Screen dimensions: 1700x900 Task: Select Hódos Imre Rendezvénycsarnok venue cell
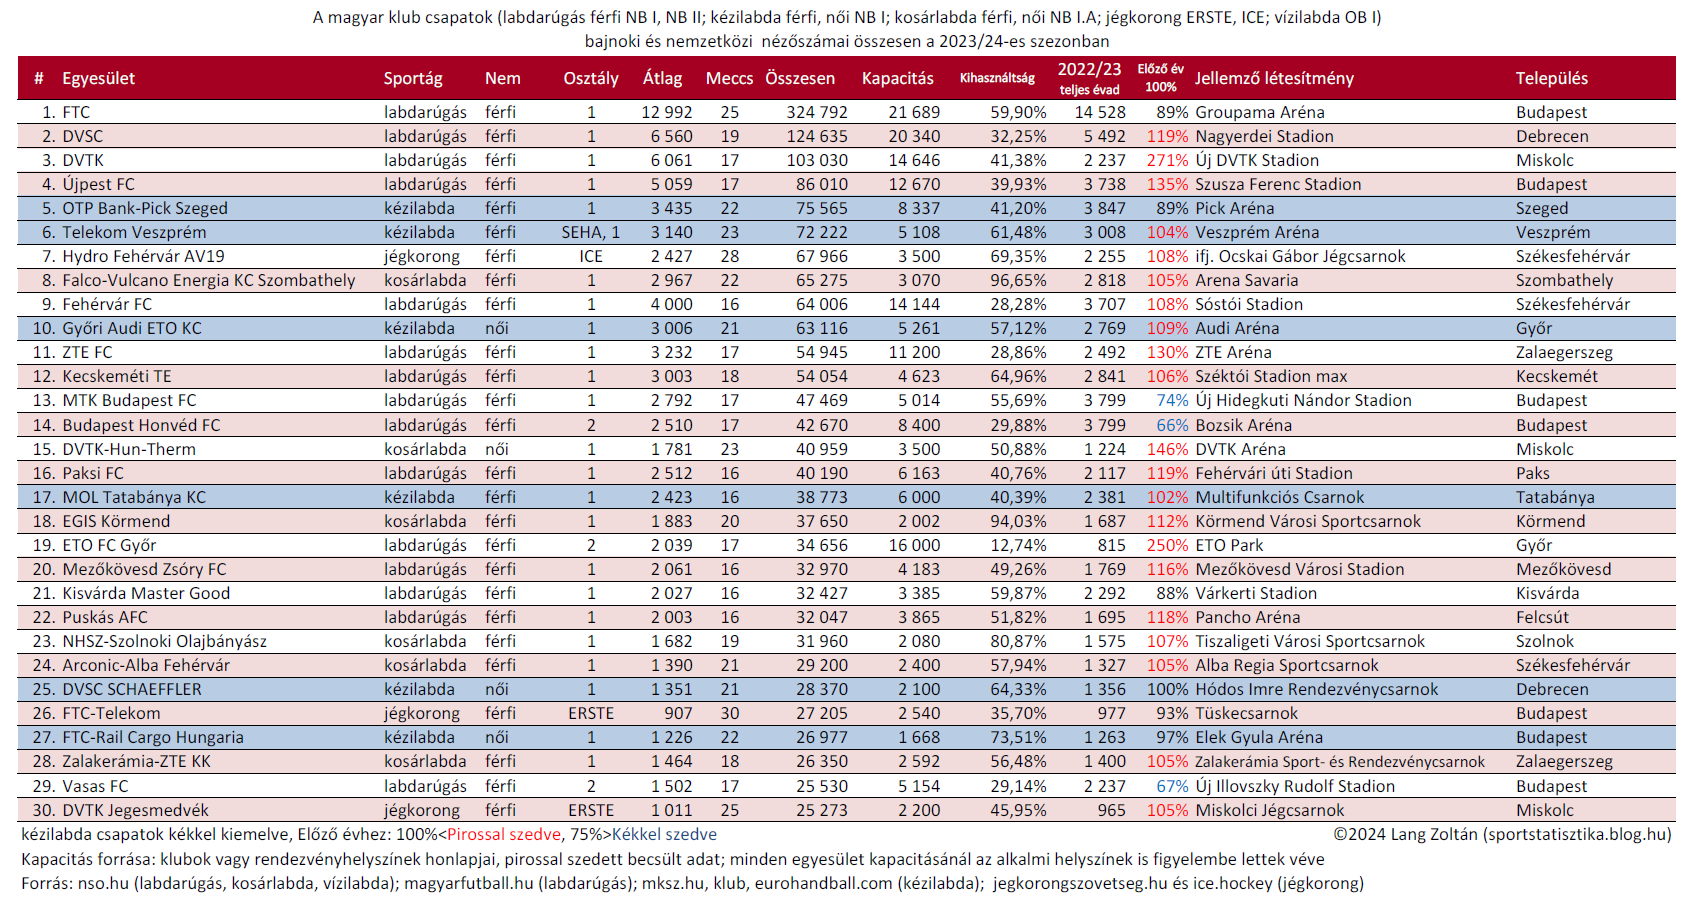tap(1316, 689)
